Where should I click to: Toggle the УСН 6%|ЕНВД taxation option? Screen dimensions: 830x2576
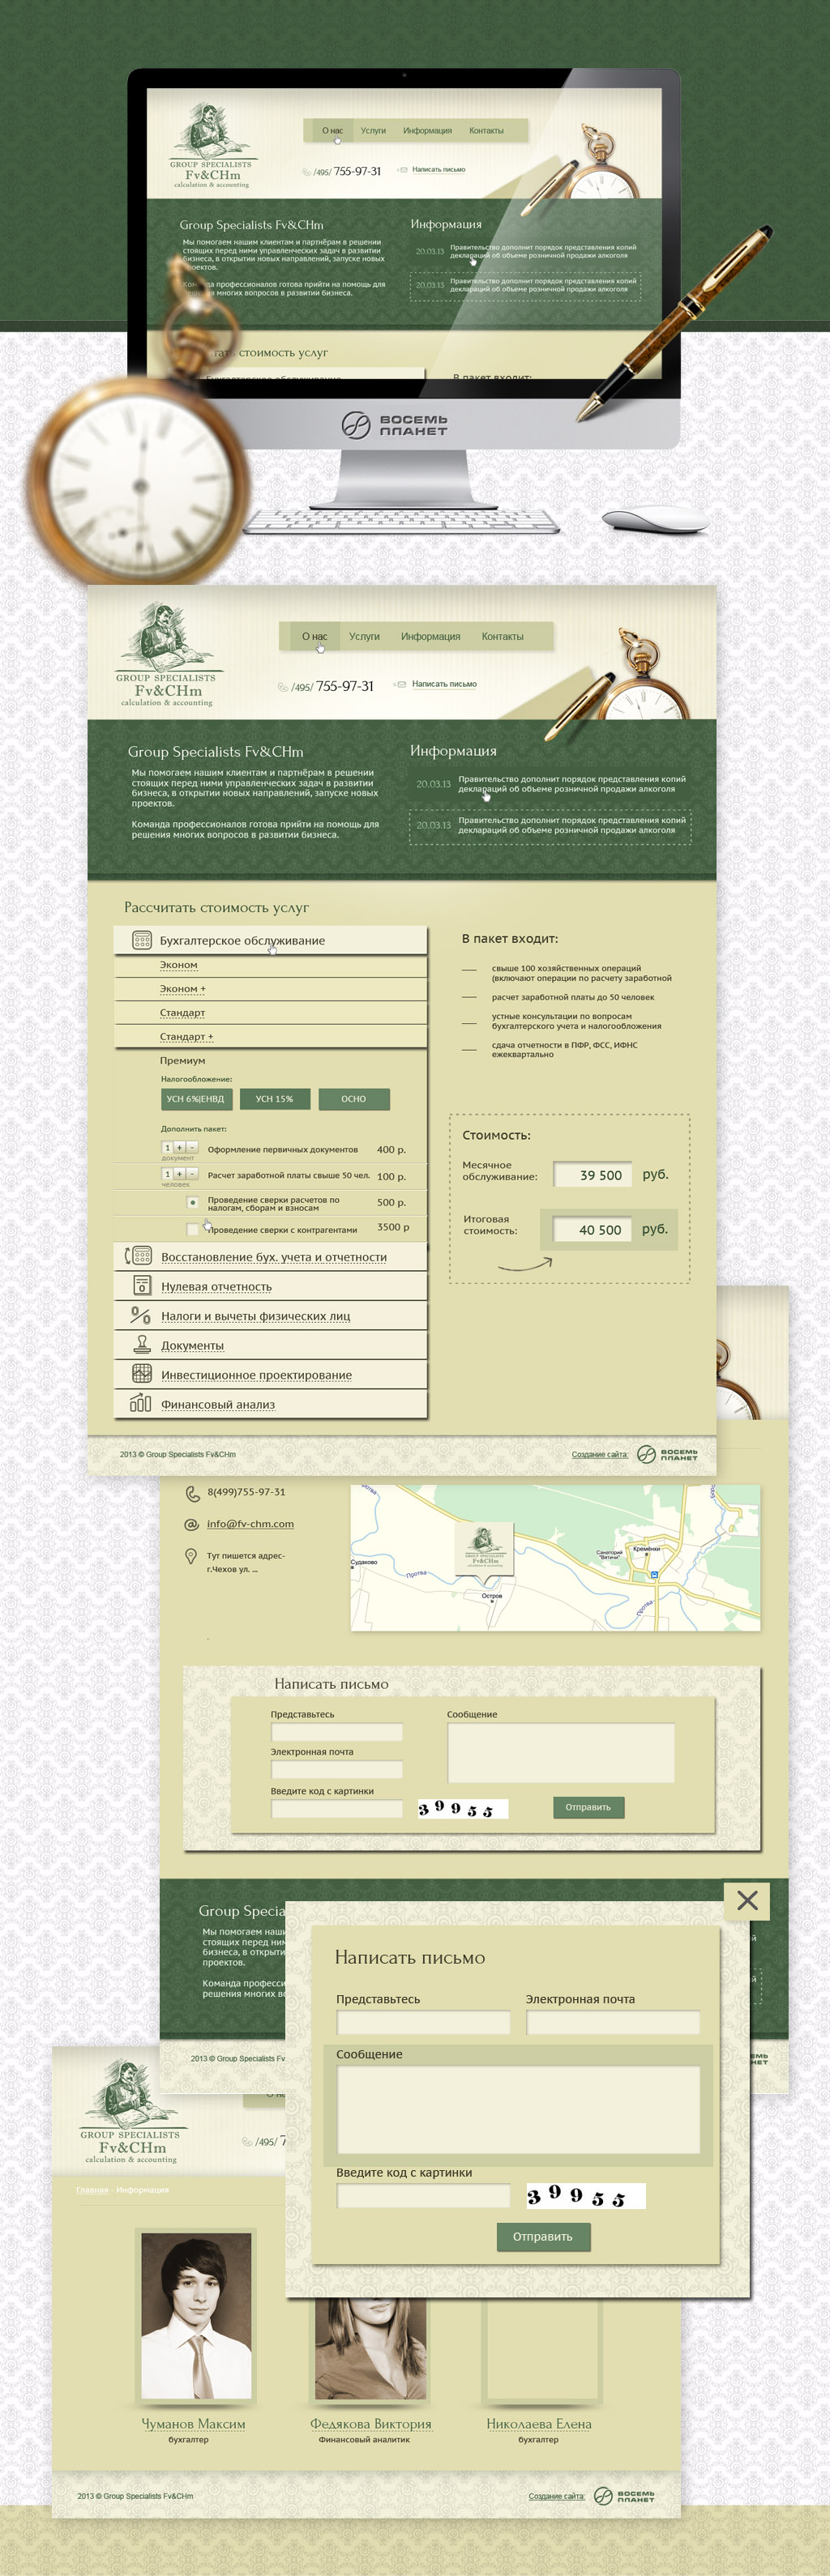196,1099
